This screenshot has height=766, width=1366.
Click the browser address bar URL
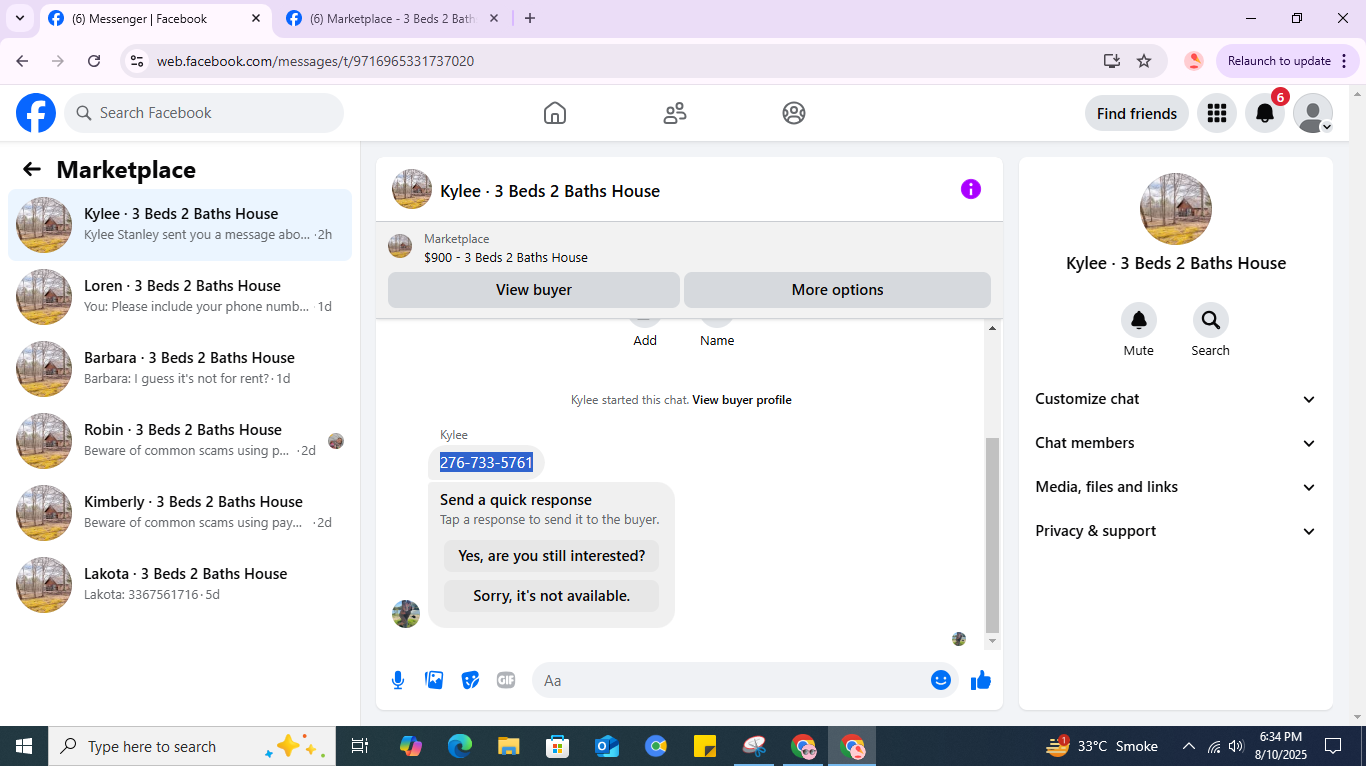tap(315, 61)
